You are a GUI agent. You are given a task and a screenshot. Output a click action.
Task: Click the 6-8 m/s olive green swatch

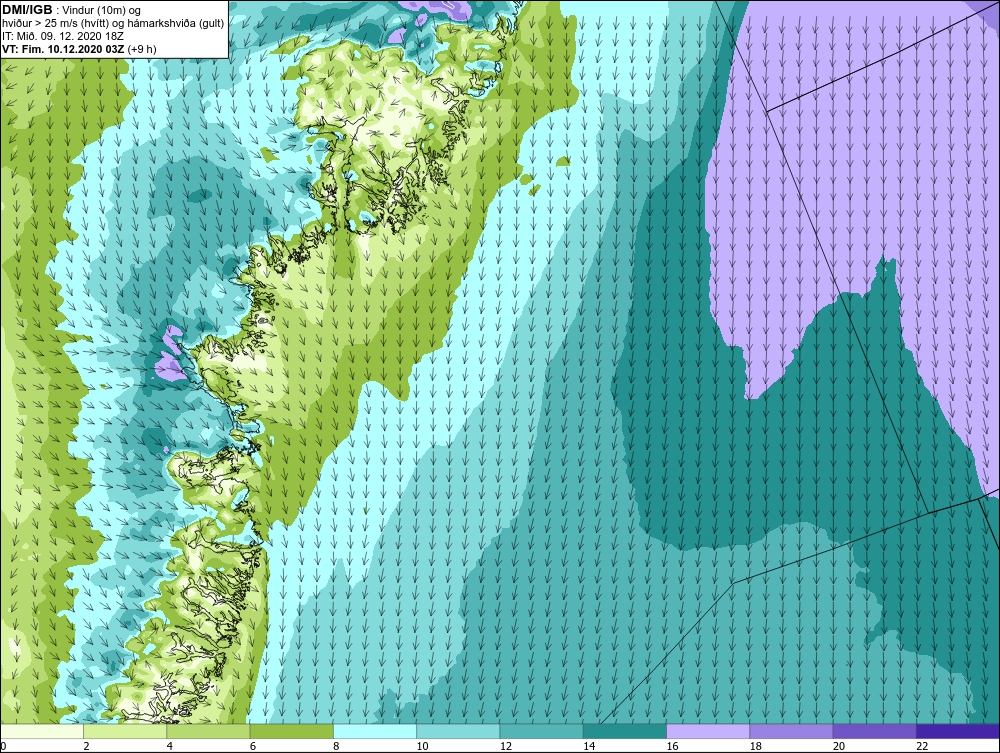291,731
